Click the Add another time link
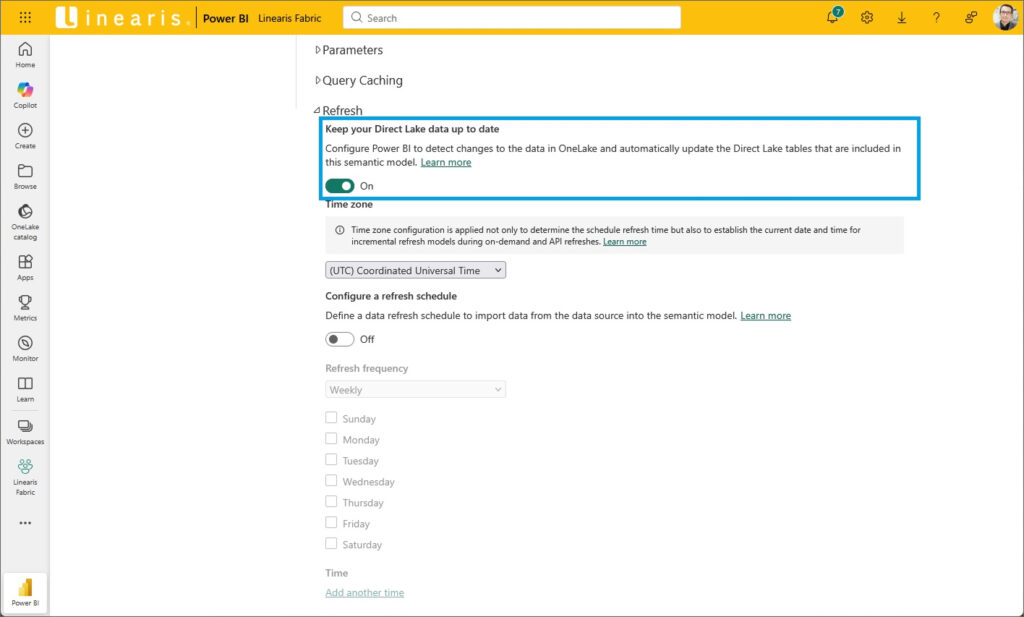 [364, 592]
